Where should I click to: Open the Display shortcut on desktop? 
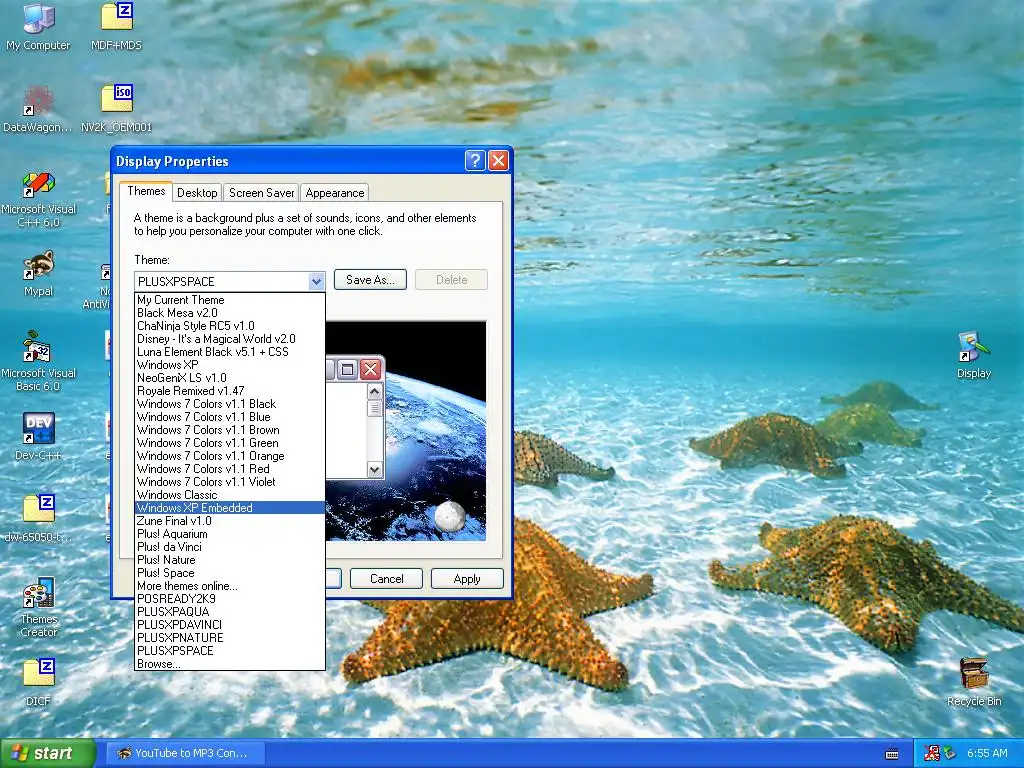(974, 356)
